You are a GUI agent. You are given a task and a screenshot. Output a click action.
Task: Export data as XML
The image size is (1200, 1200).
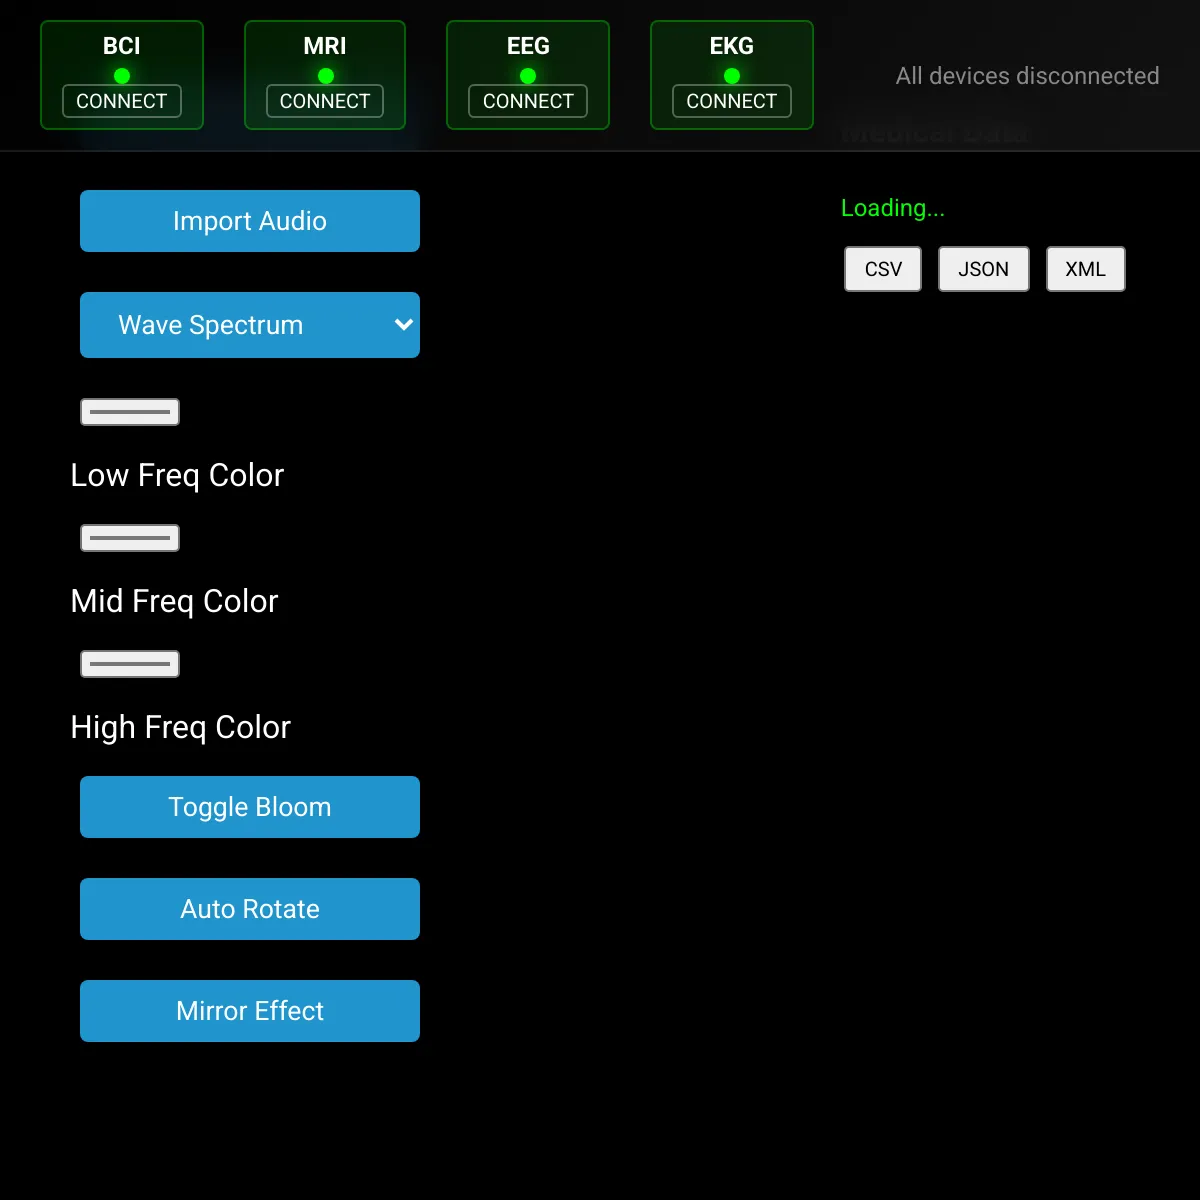pyautogui.click(x=1086, y=269)
